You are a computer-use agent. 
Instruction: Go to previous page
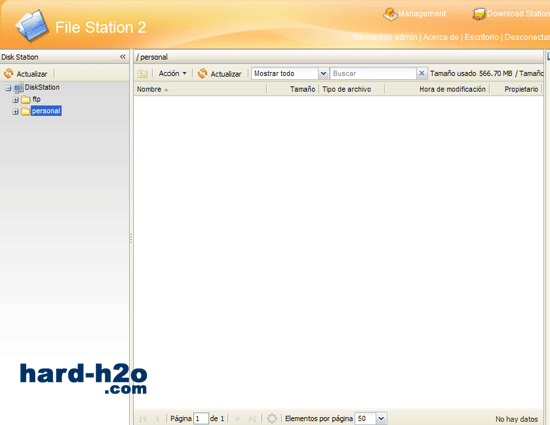click(x=157, y=418)
